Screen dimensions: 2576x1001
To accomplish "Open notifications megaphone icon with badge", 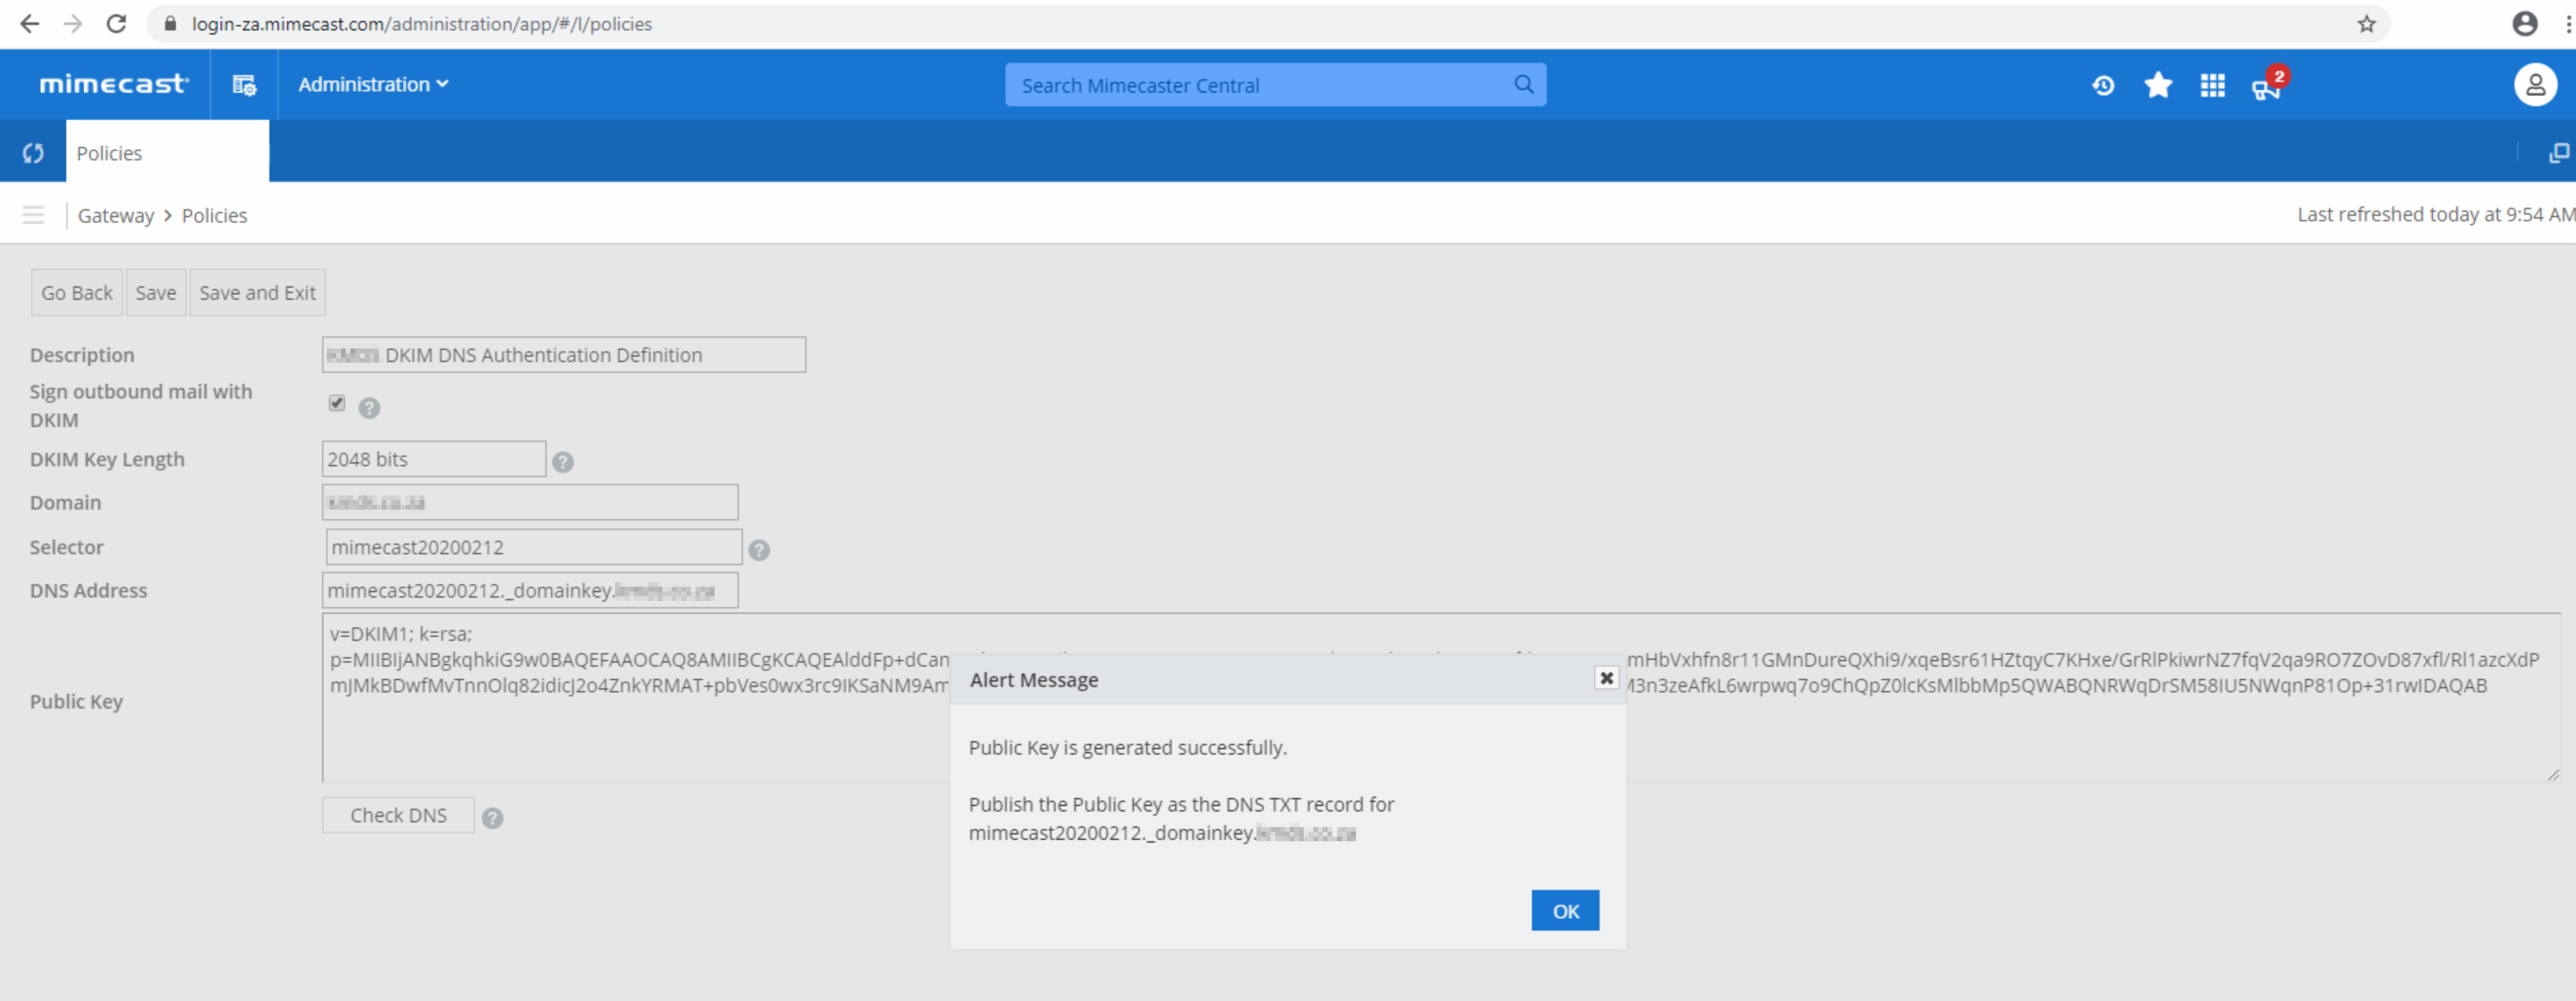I will tap(2265, 88).
